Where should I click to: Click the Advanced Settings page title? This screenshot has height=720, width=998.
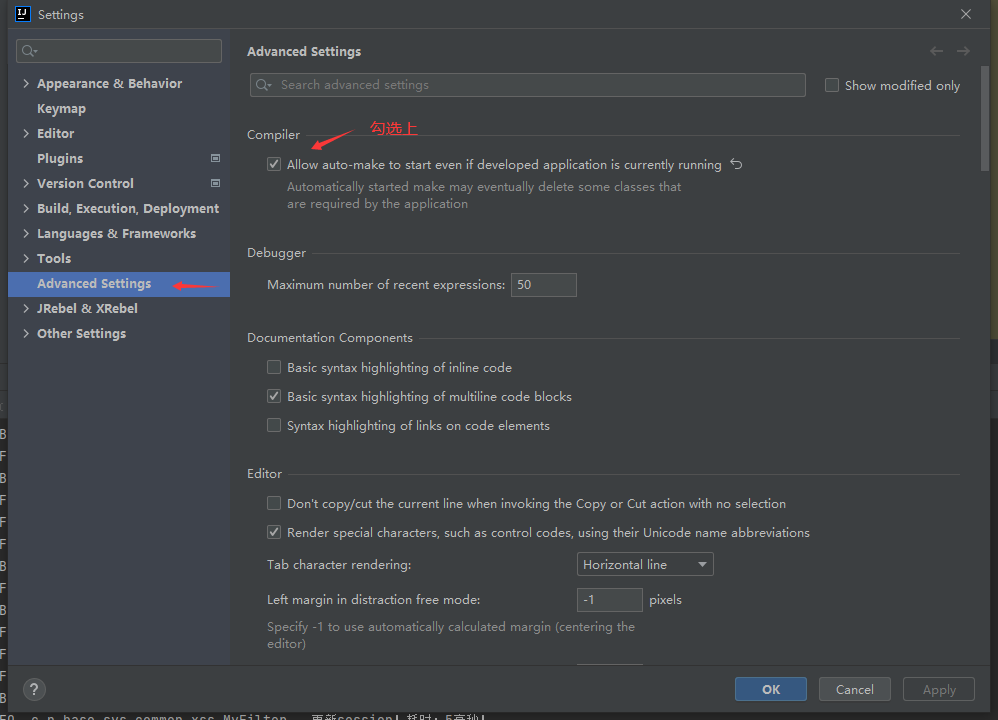tap(304, 52)
